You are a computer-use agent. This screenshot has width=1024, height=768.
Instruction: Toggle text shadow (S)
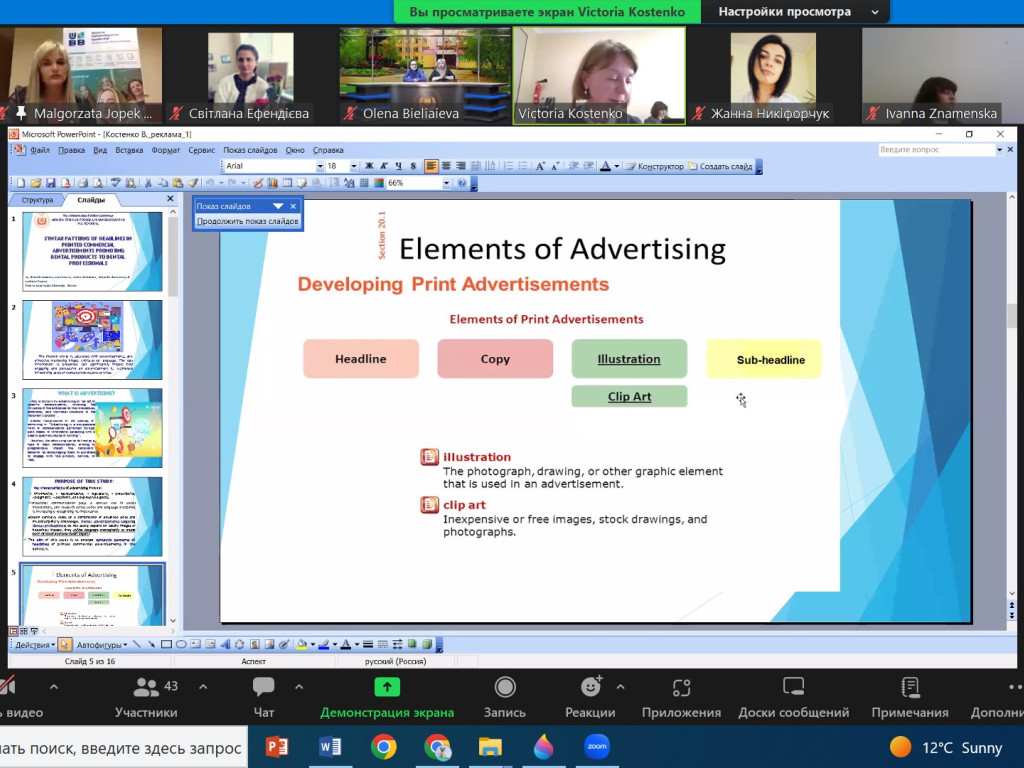[x=413, y=167]
